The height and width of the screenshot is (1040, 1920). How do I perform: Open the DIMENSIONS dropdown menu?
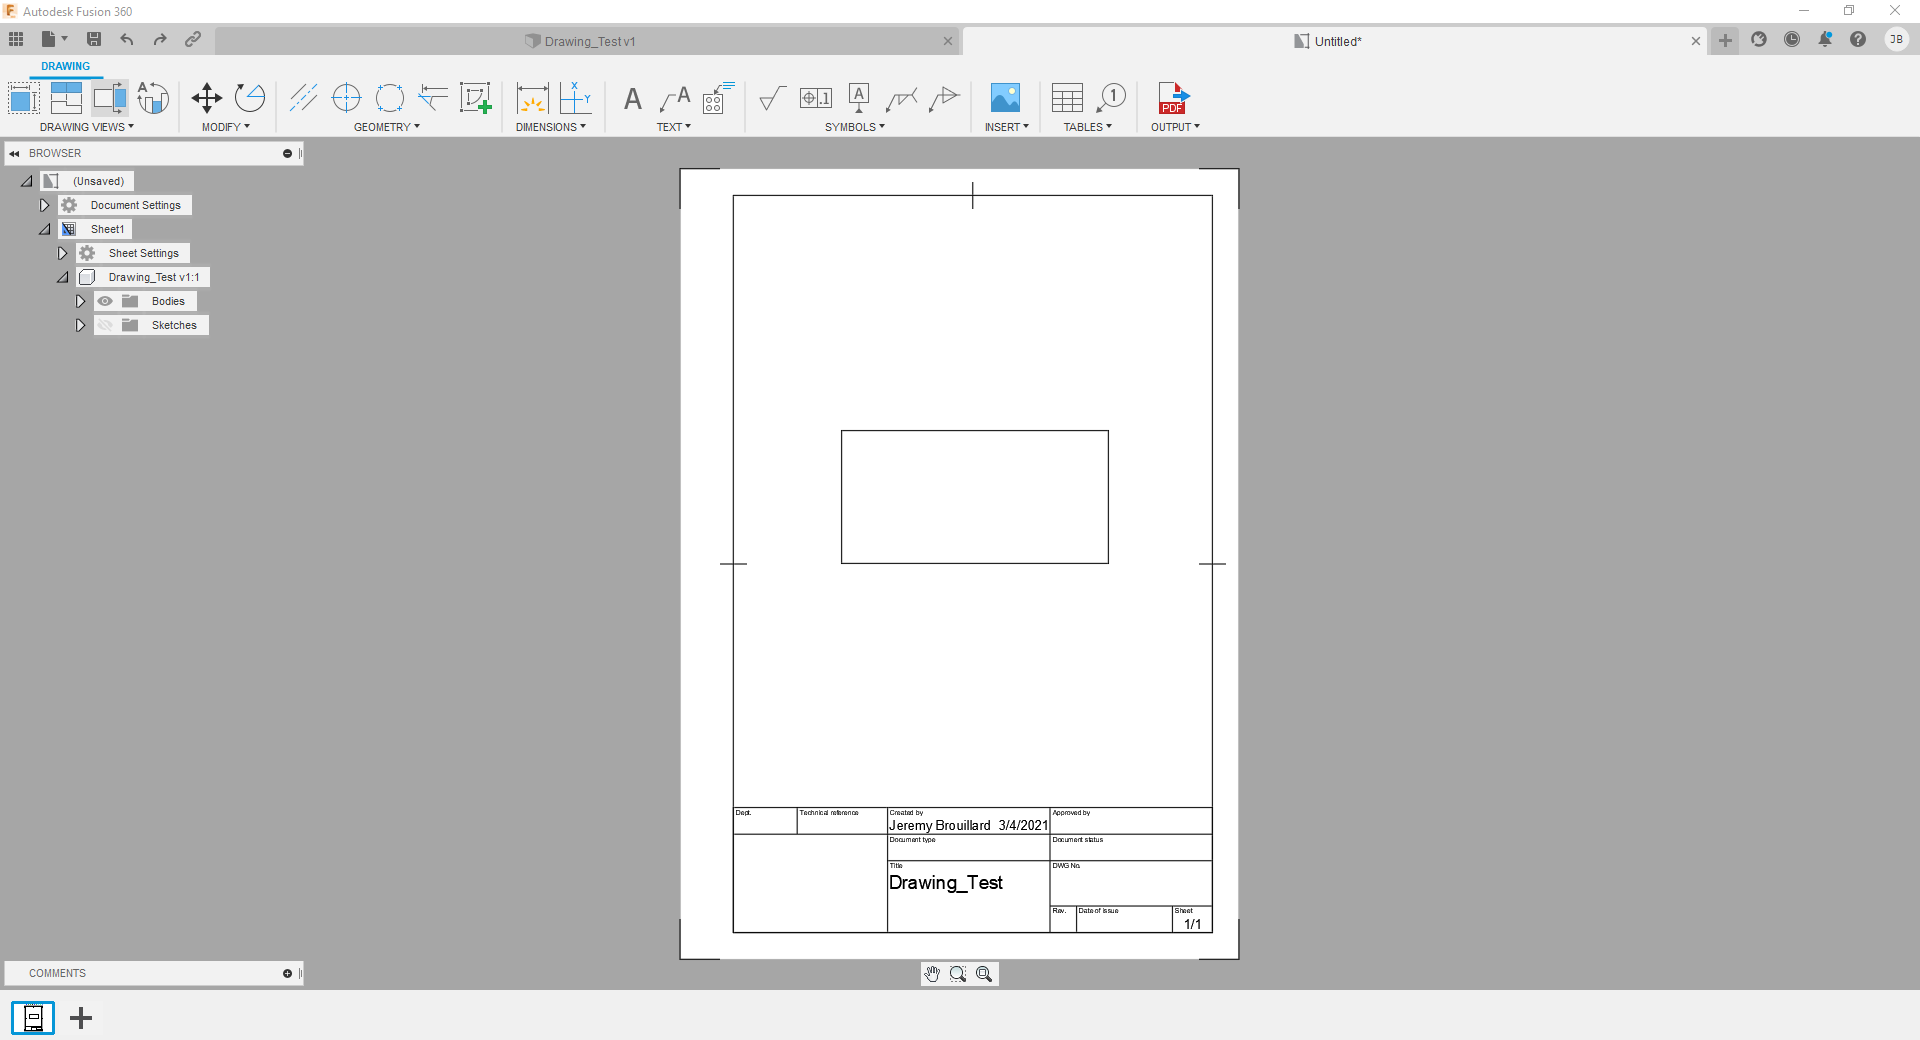[x=550, y=127]
